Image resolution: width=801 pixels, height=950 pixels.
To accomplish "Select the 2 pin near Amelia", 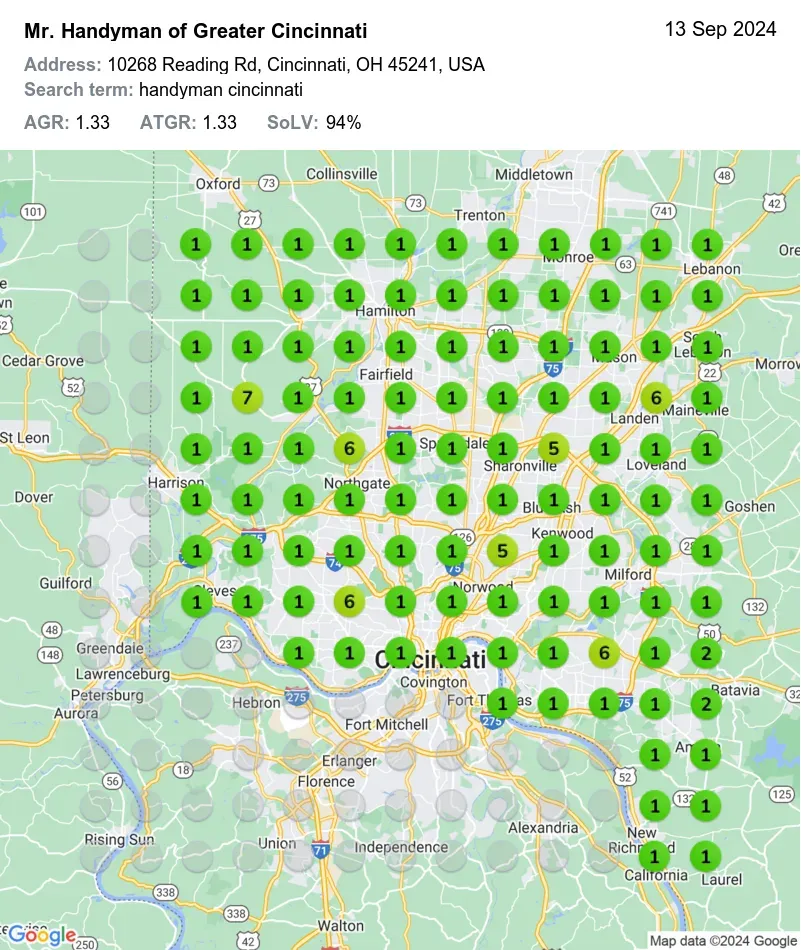I will (x=706, y=704).
